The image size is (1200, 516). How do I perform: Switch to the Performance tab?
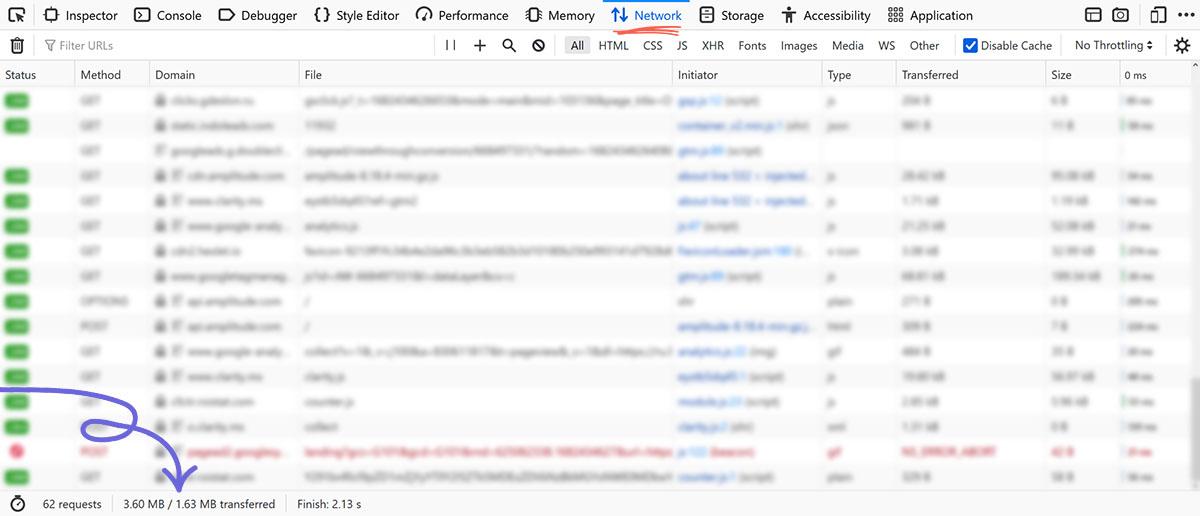coord(462,15)
